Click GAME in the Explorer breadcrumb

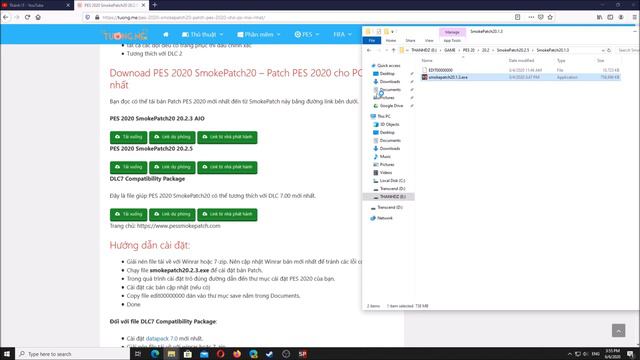[x=450, y=50]
